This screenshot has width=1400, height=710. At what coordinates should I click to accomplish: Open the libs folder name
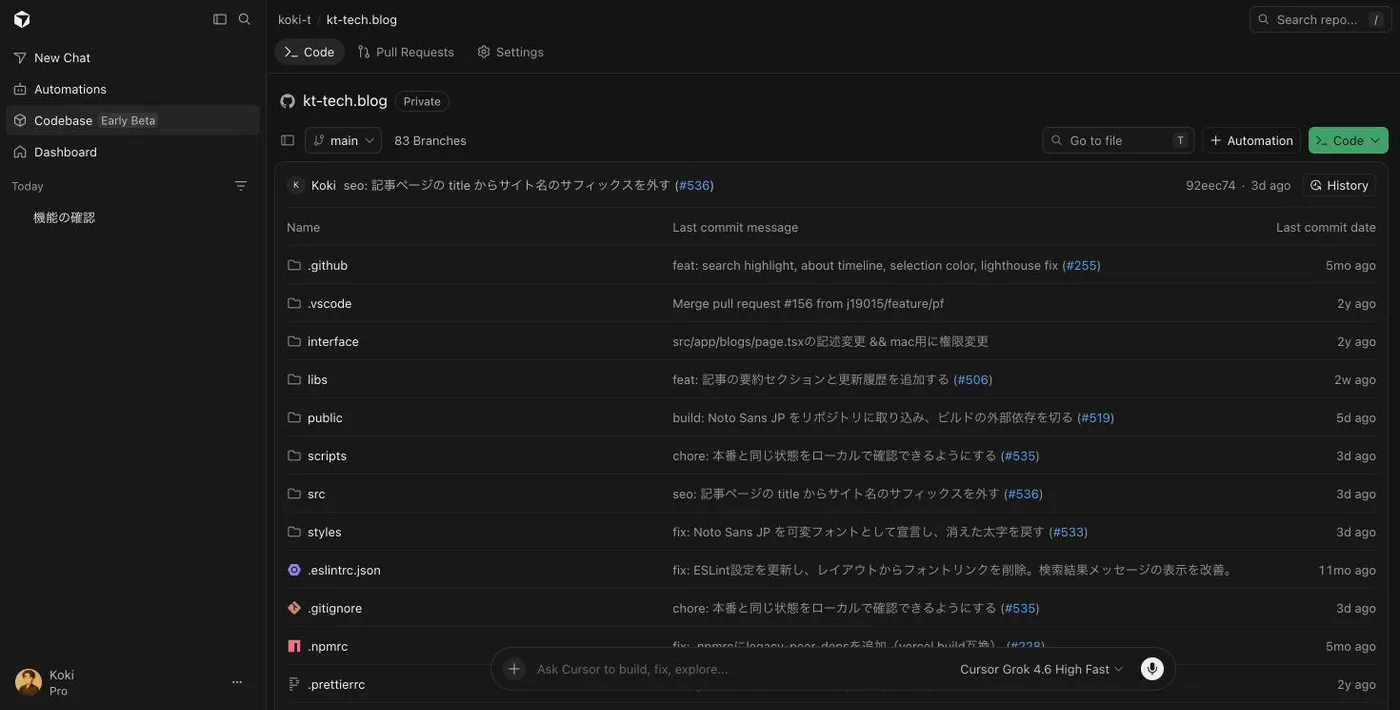click(318, 379)
